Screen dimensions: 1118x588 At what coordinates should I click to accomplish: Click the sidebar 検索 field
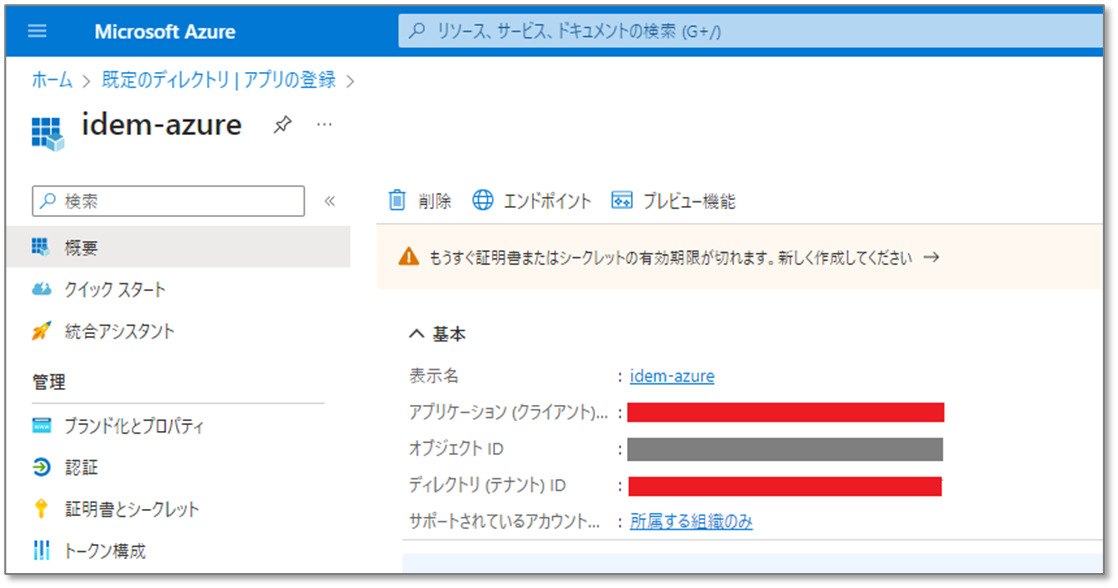(x=168, y=201)
